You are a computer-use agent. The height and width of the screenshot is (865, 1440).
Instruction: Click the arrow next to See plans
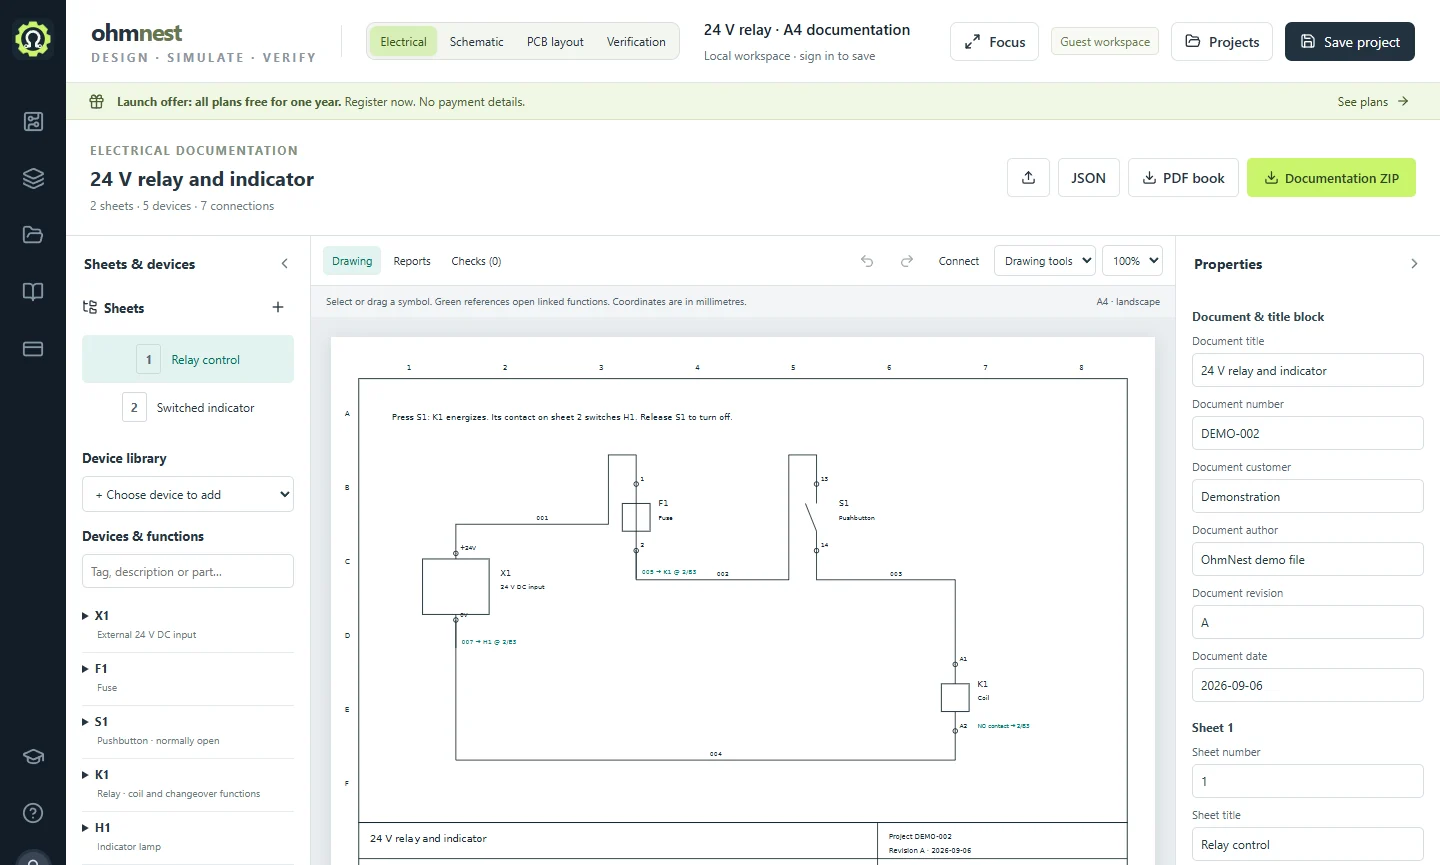(x=1403, y=101)
